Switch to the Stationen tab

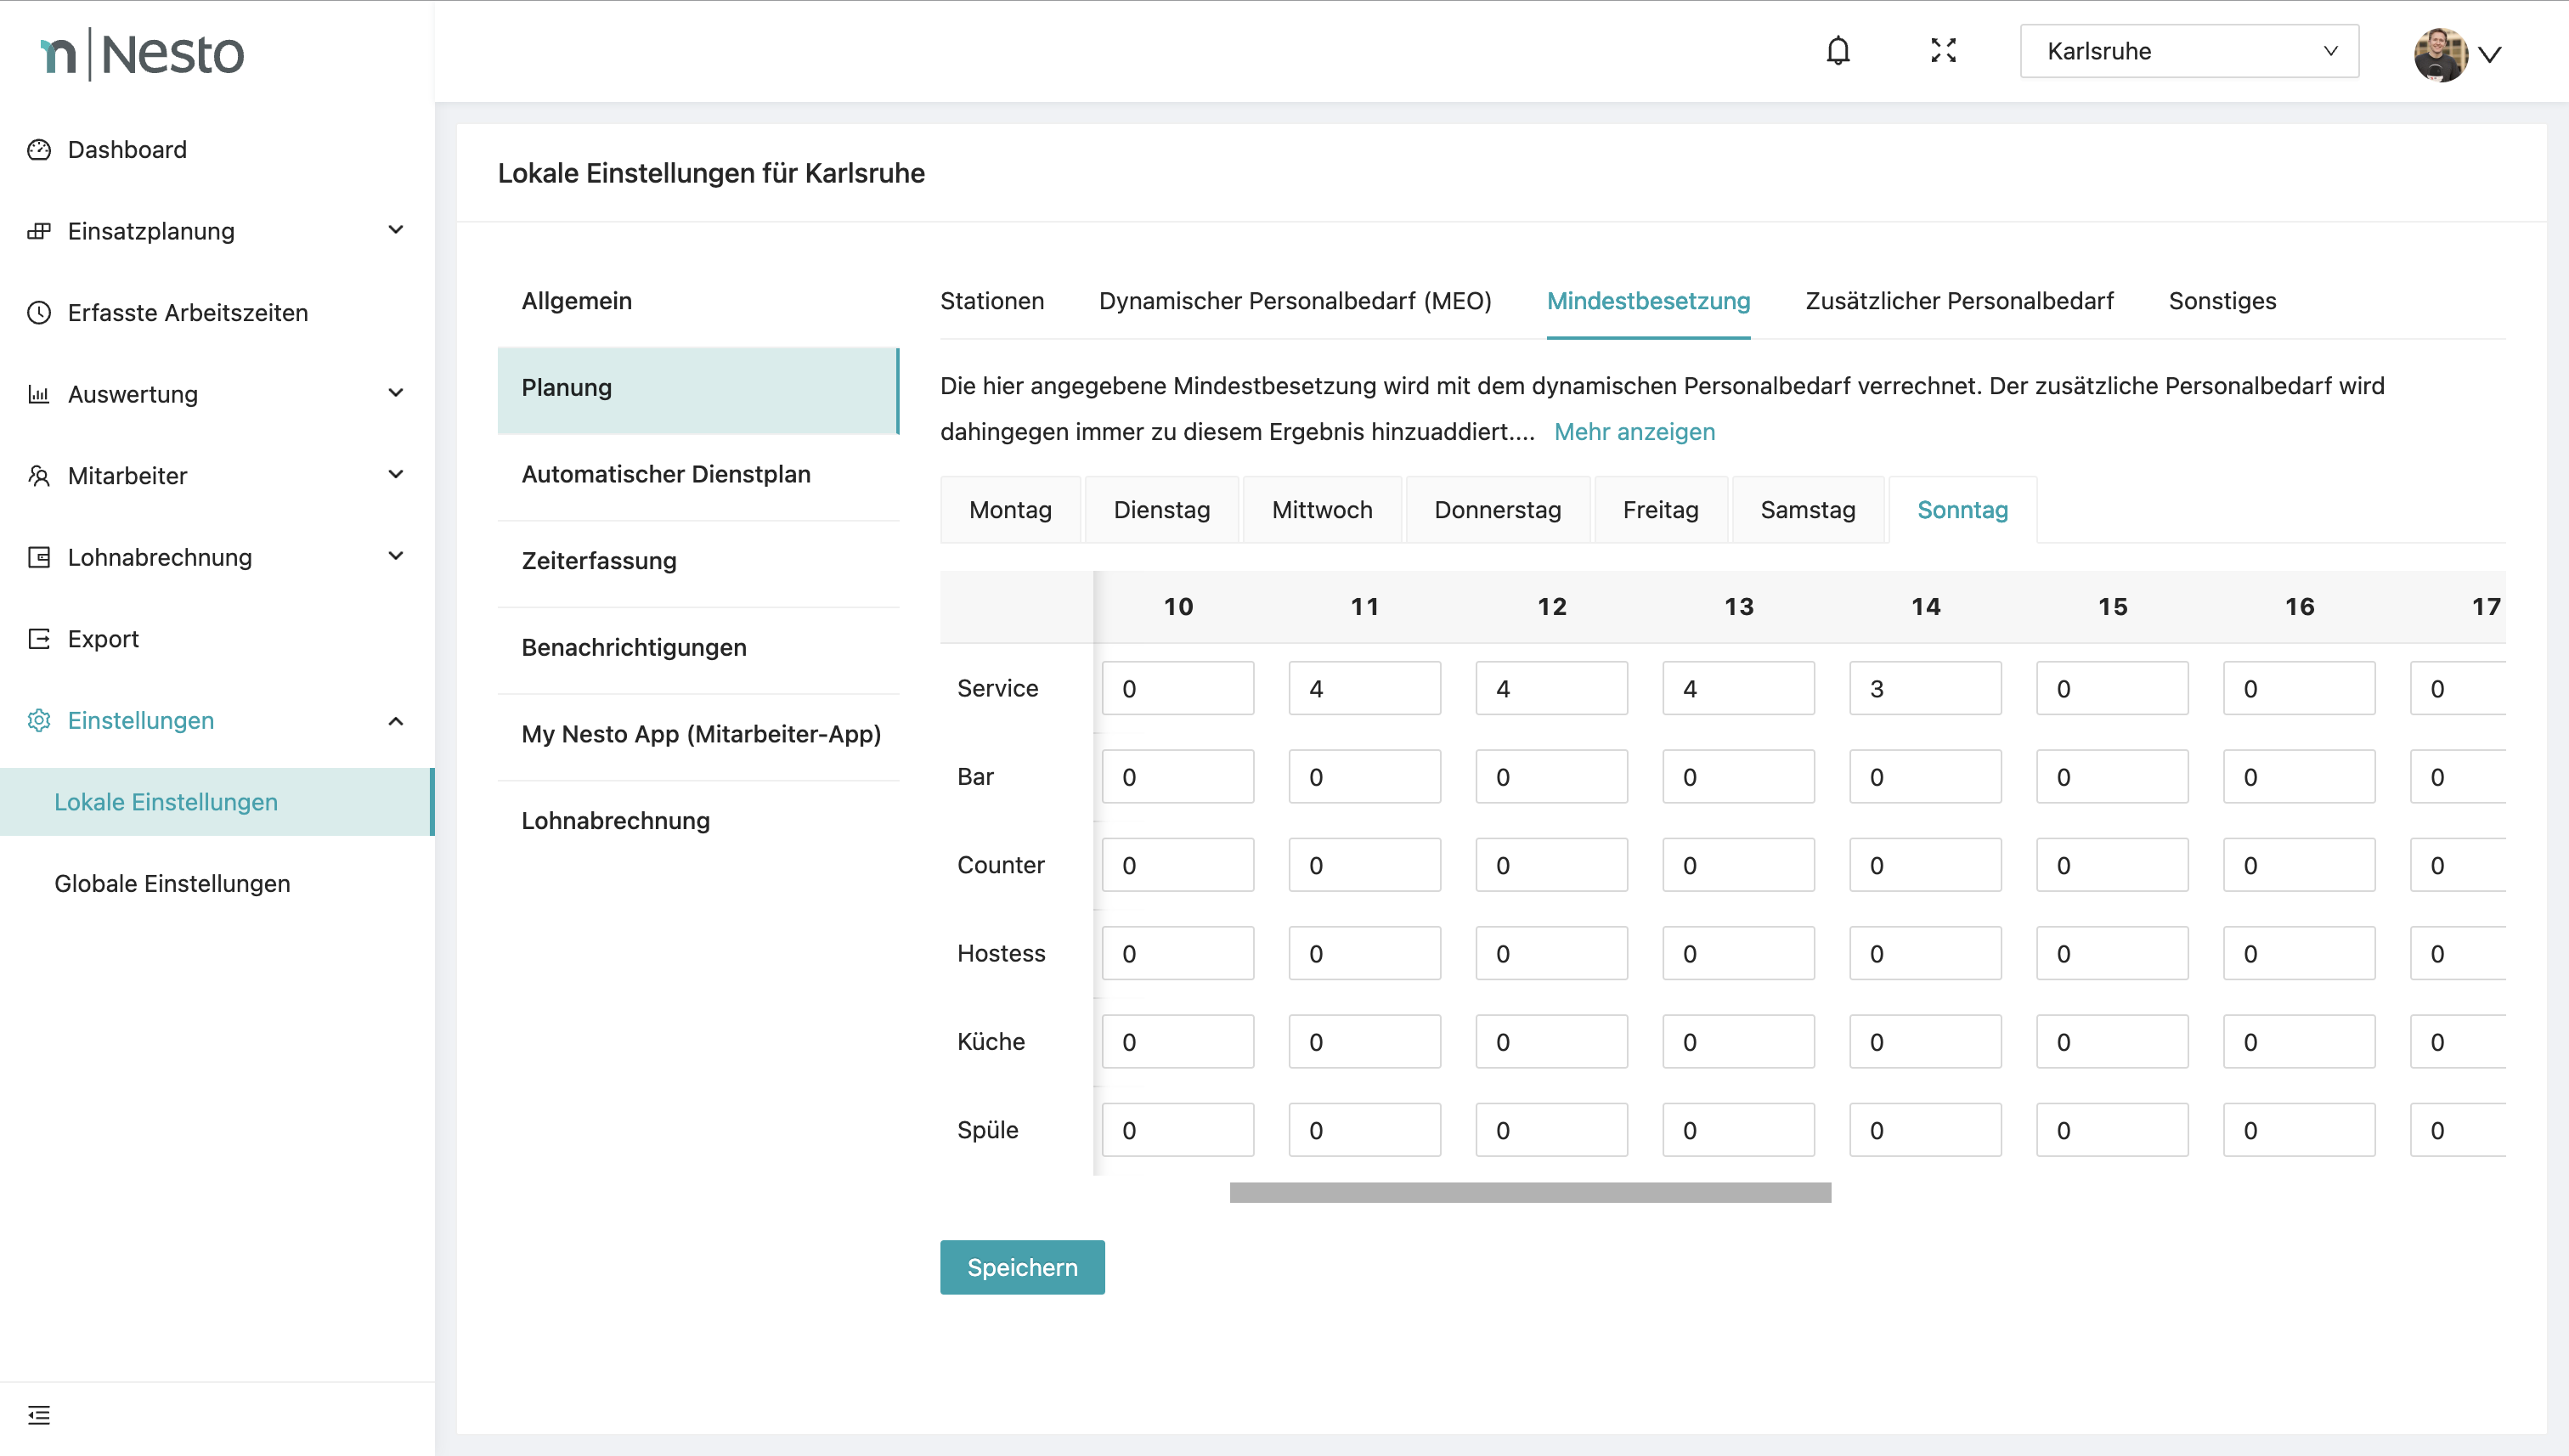tap(991, 301)
